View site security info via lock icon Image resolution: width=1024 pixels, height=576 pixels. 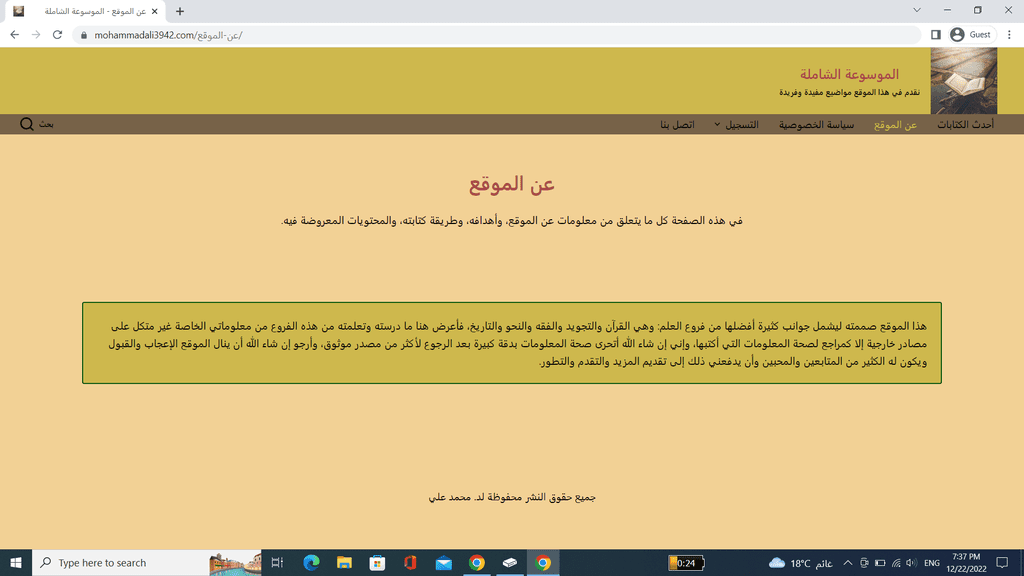pos(84,35)
